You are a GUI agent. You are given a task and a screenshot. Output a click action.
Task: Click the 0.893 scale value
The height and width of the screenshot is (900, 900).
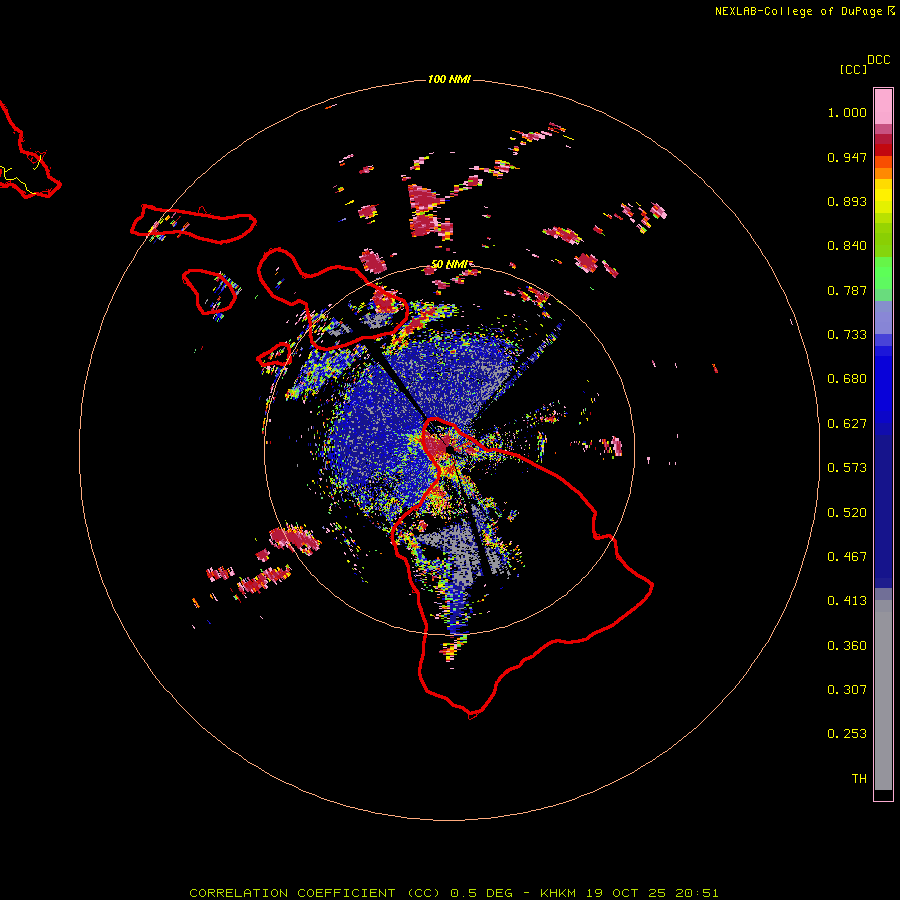(847, 201)
